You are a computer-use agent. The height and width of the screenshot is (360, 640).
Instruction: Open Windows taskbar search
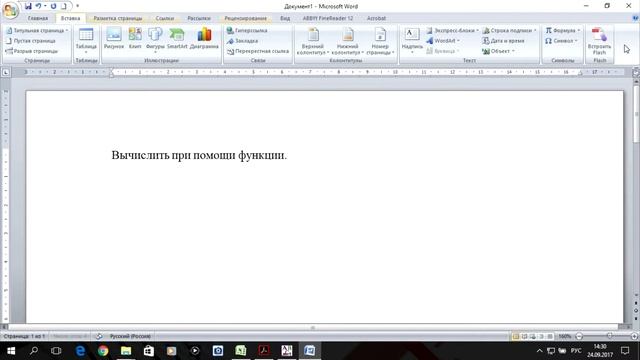(x=34, y=351)
